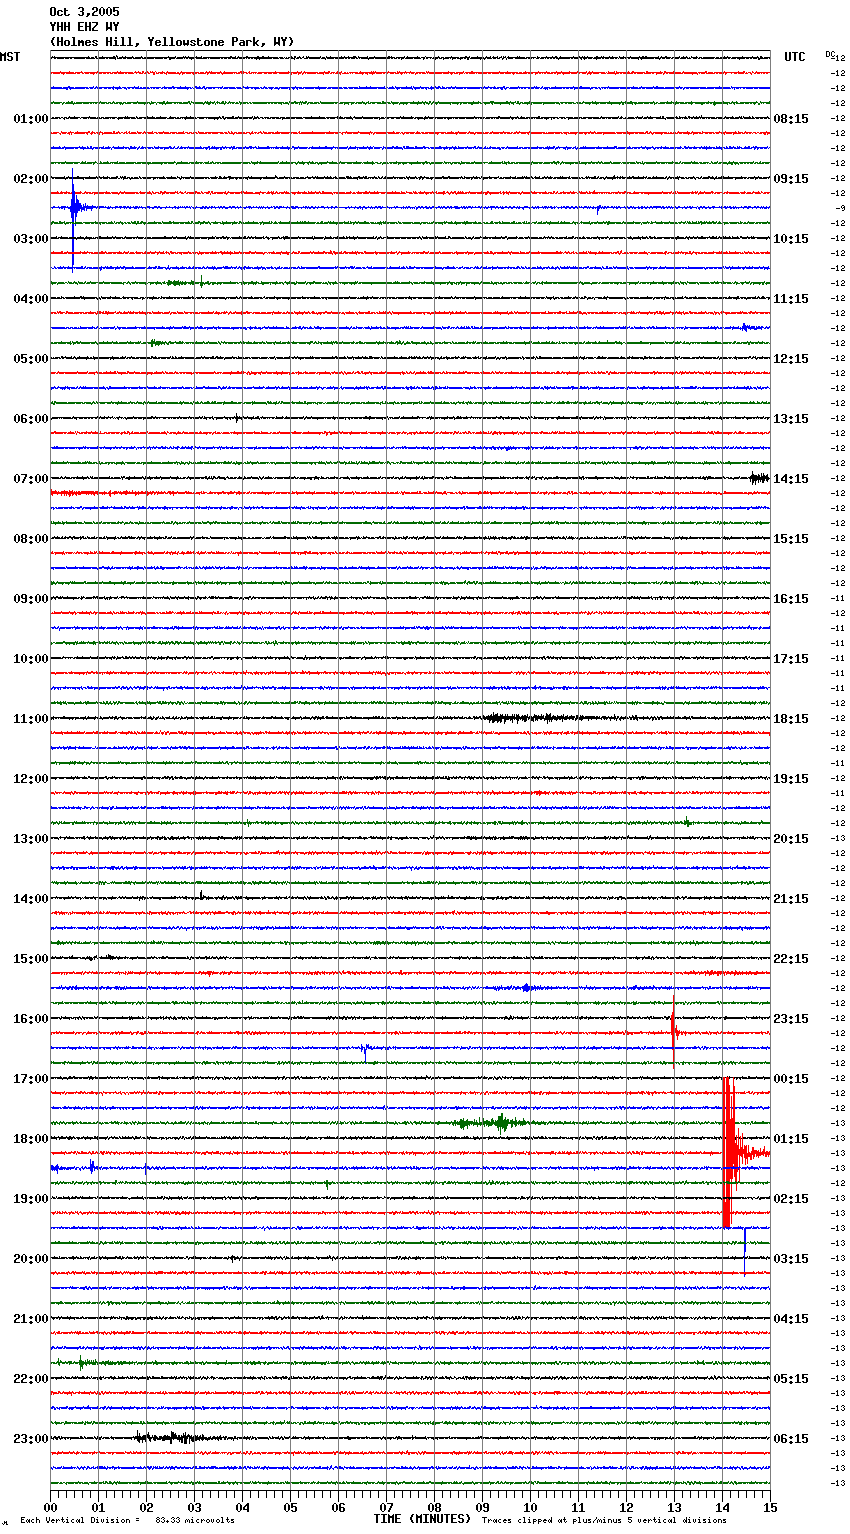Click the 03:00 MST time label
This screenshot has height=1534, width=850.
tap(31, 239)
